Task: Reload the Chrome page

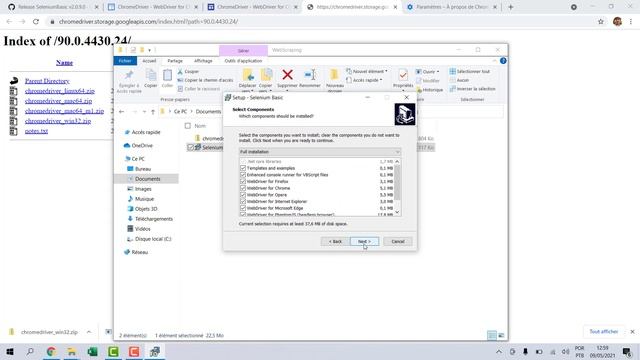Action: [36, 22]
